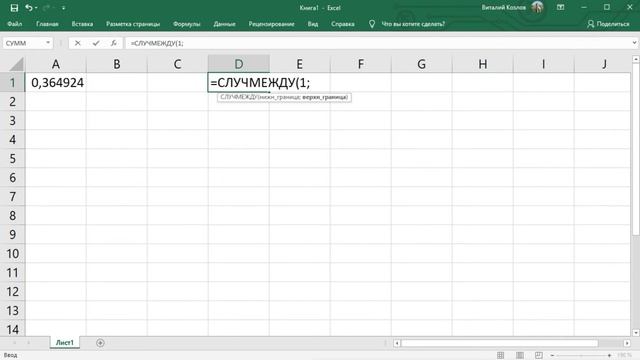Screen dimensions: 640x360
Task: Select column B header
Action: point(116,64)
